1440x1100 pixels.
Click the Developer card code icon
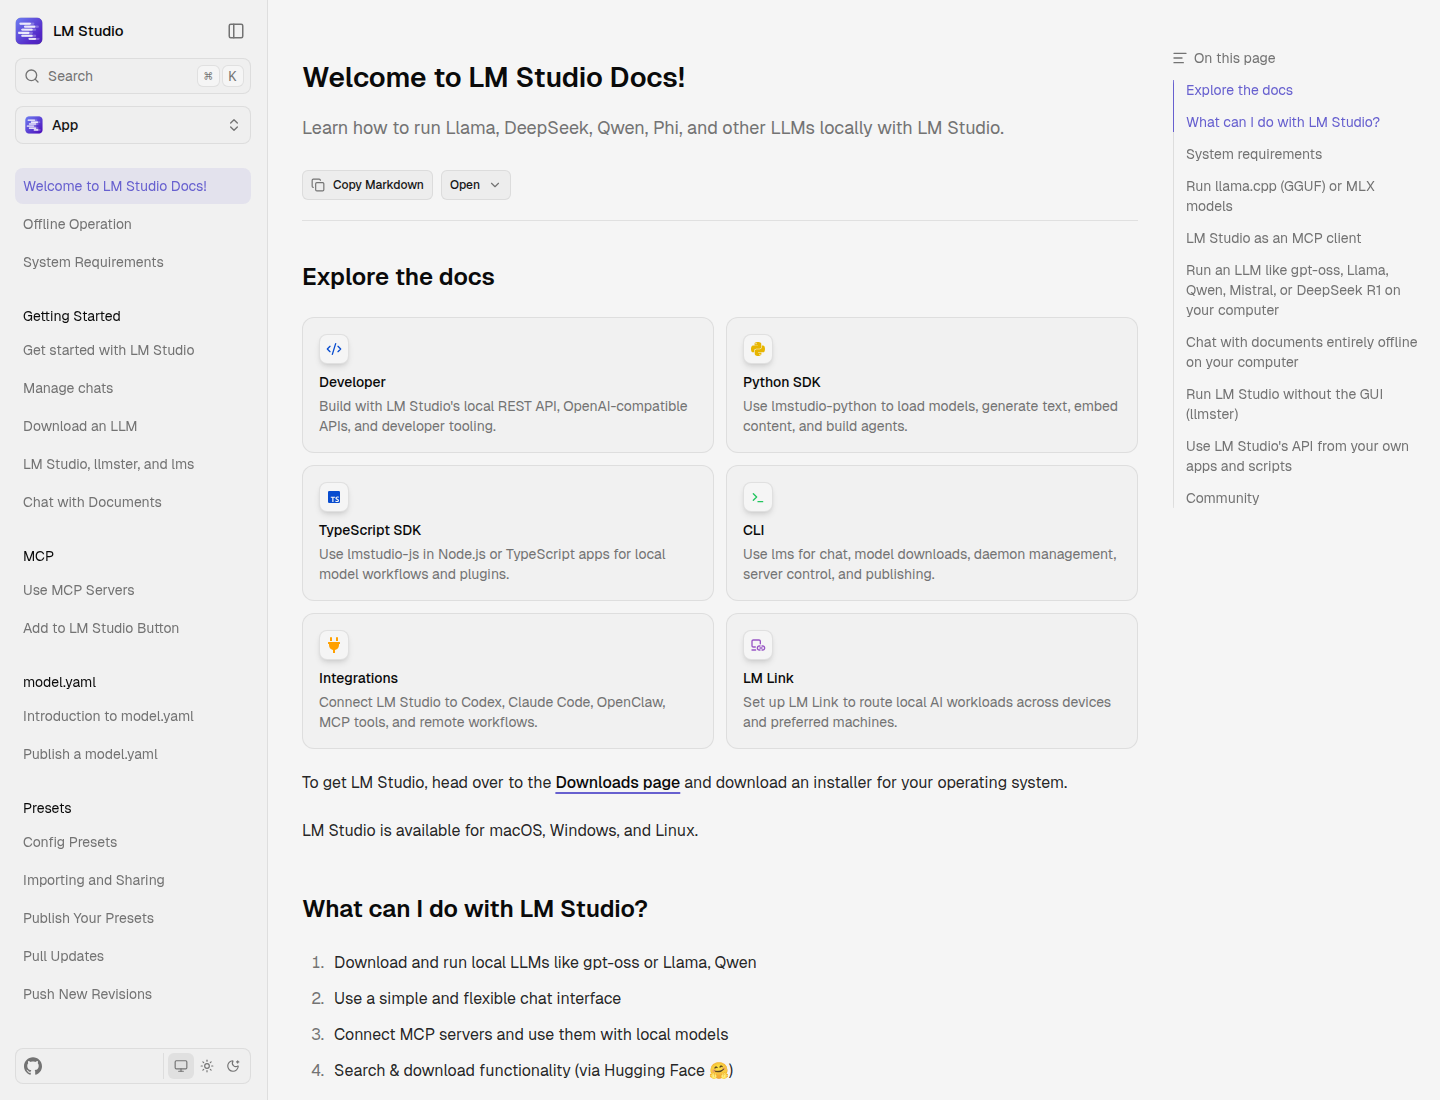pyautogui.click(x=334, y=349)
